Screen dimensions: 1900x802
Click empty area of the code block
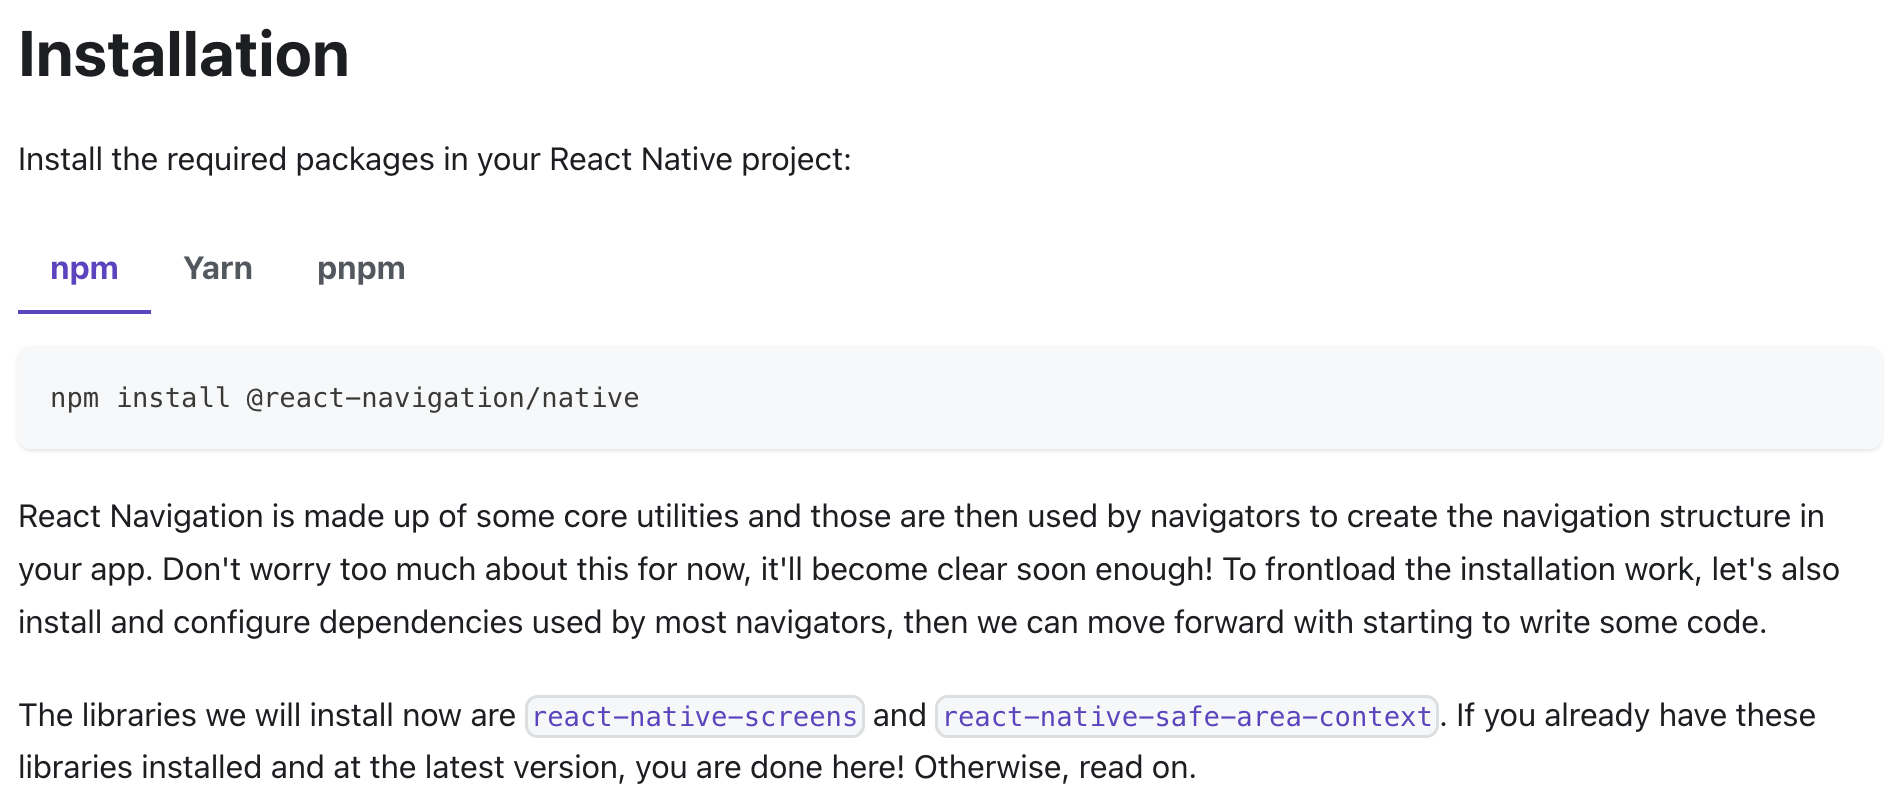click(1250, 398)
